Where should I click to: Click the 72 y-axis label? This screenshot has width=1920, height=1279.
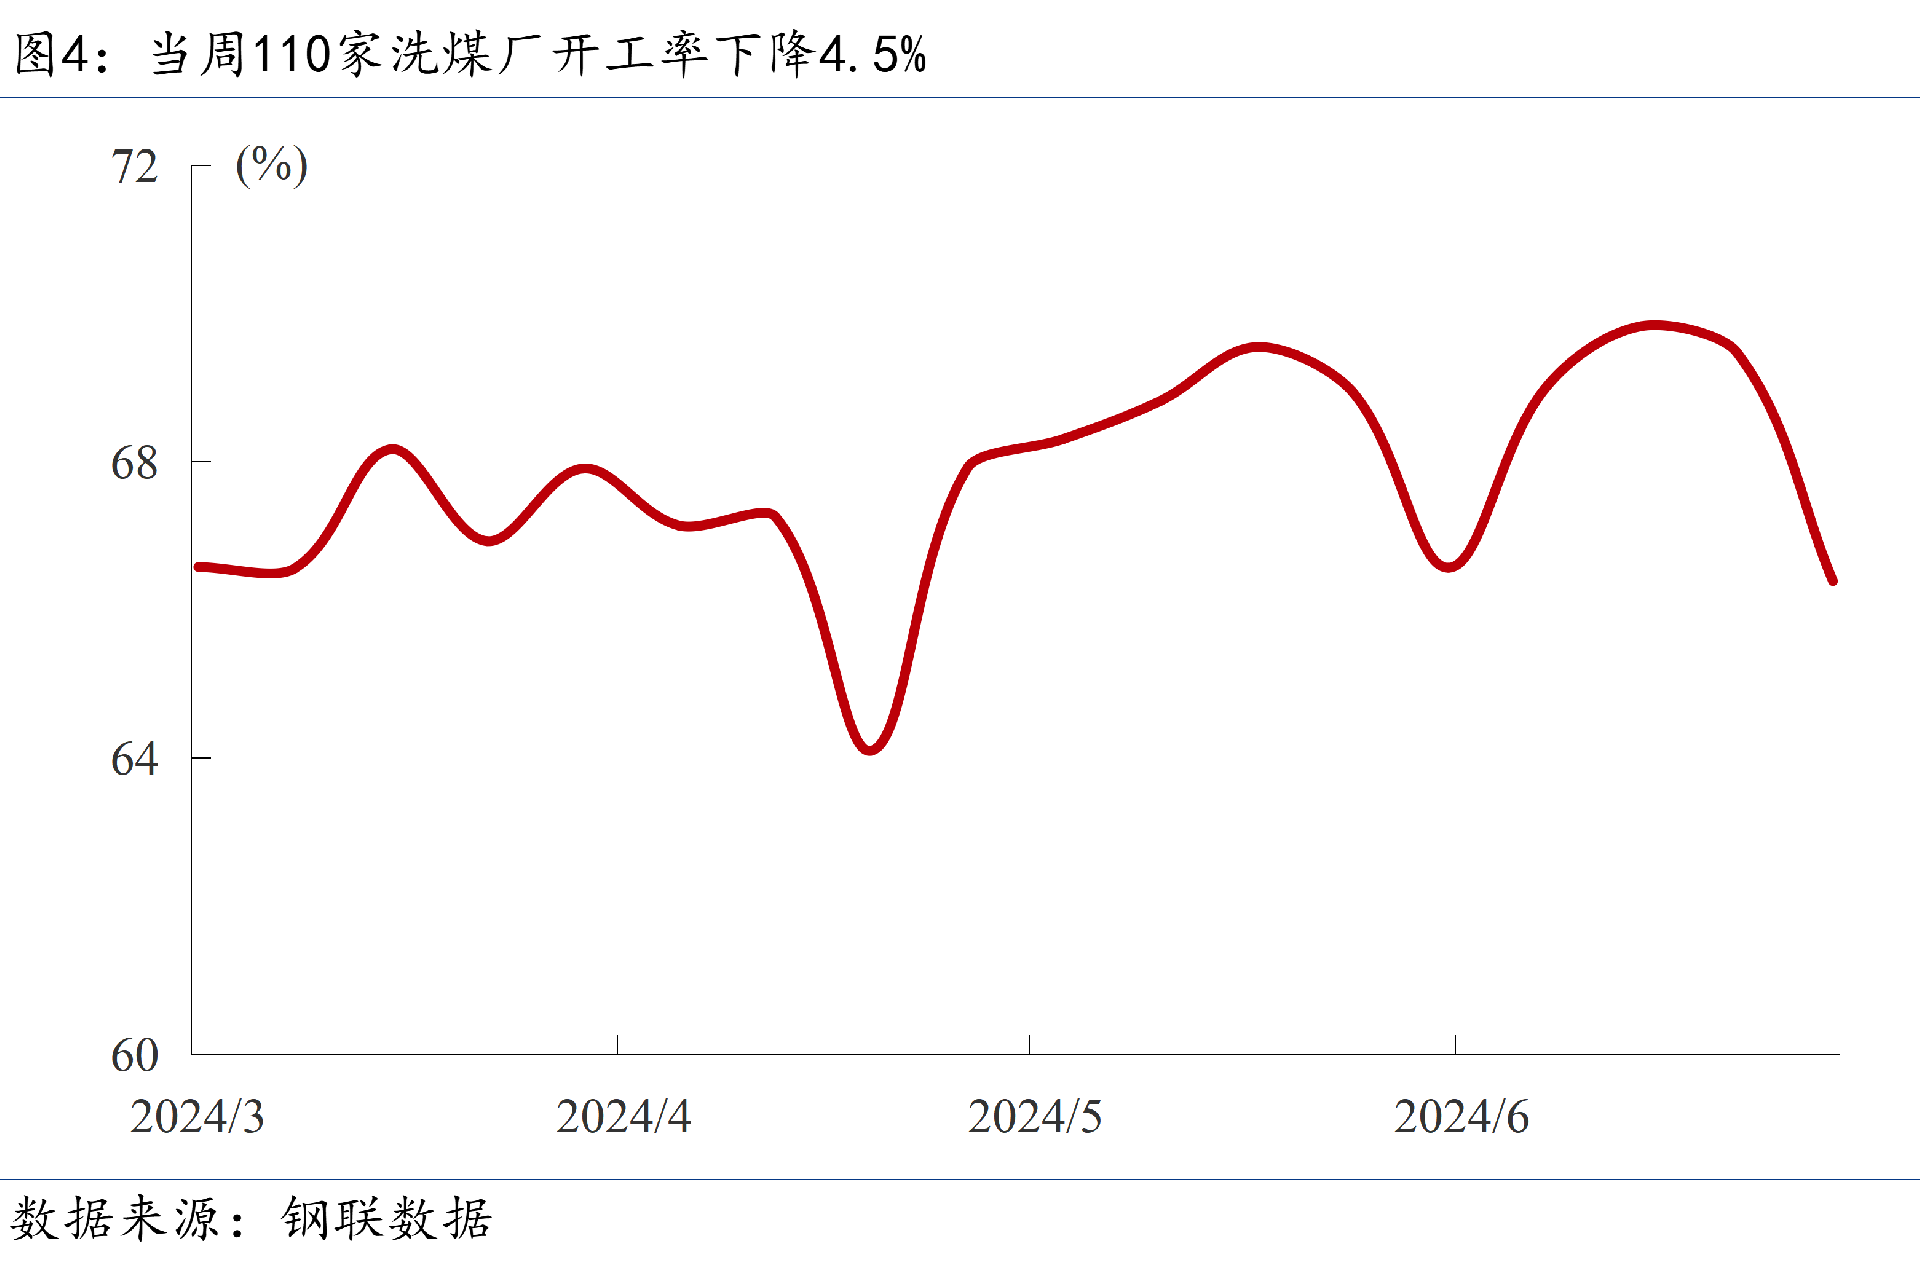tap(135, 167)
